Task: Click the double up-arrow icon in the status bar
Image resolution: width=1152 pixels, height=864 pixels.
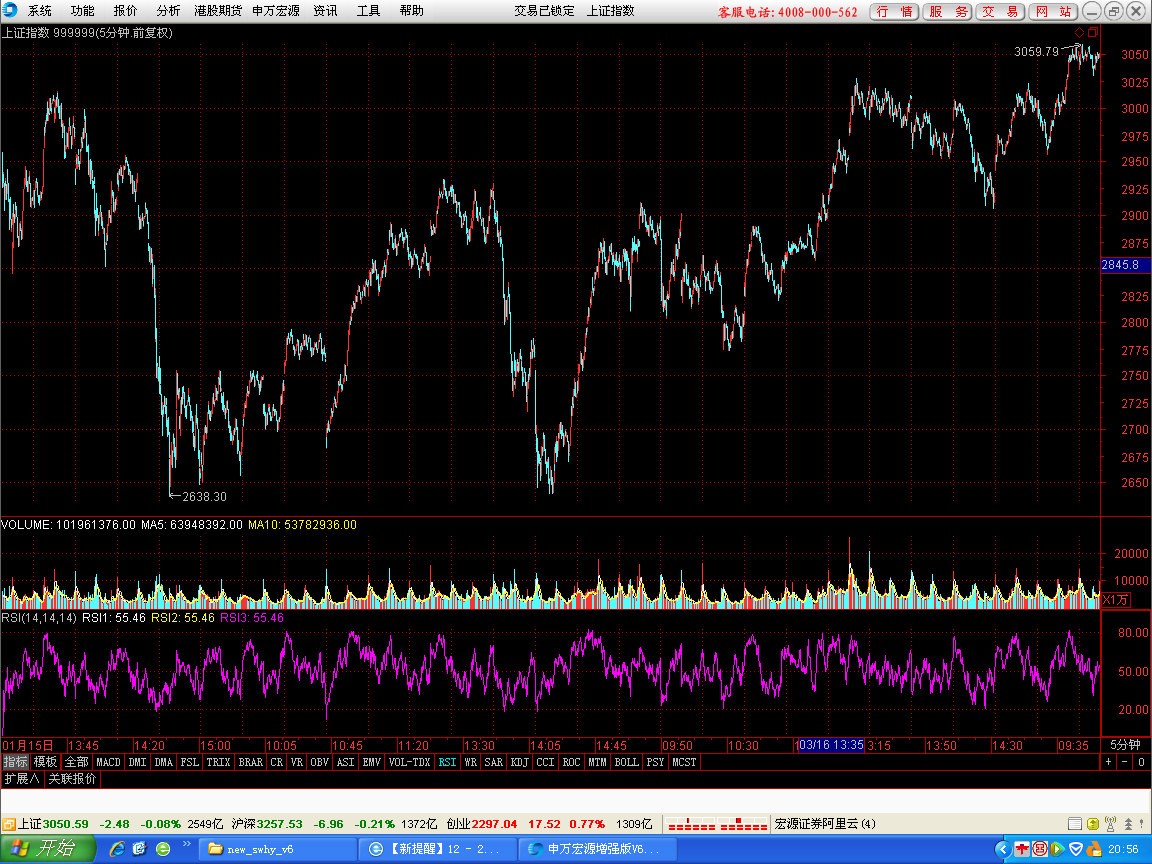Action: point(1128,824)
